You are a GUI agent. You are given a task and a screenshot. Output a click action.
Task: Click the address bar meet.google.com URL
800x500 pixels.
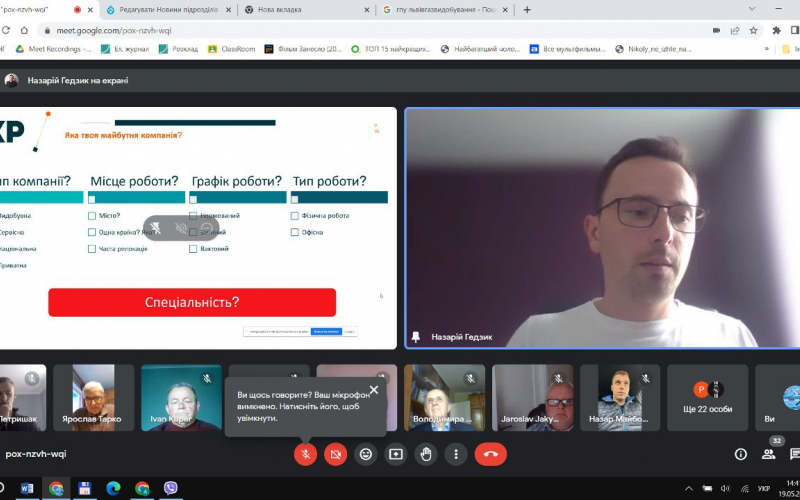[x=114, y=31]
